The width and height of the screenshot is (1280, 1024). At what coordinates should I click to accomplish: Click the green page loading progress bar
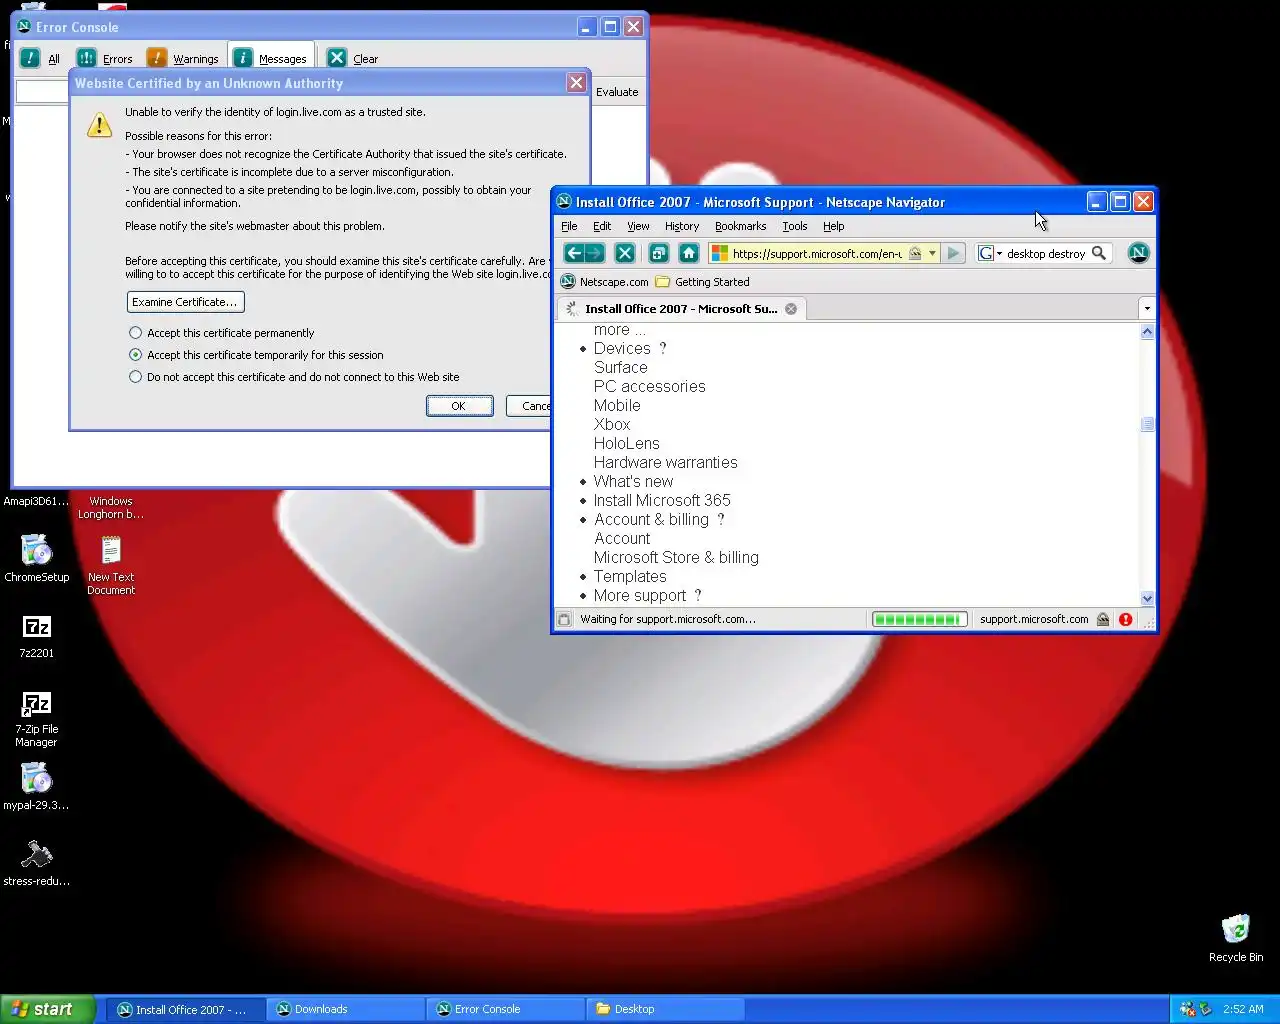click(x=919, y=619)
